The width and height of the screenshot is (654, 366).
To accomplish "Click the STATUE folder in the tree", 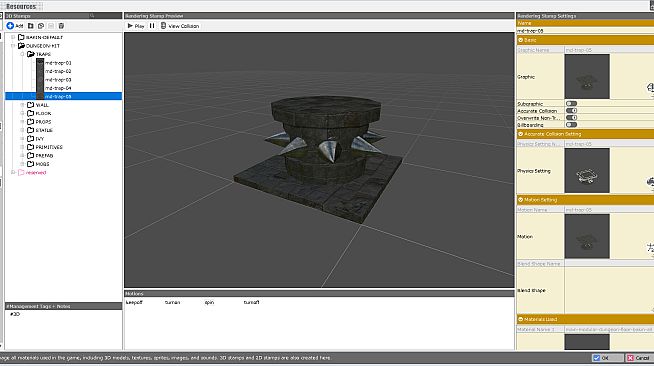I will tap(40, 130).
